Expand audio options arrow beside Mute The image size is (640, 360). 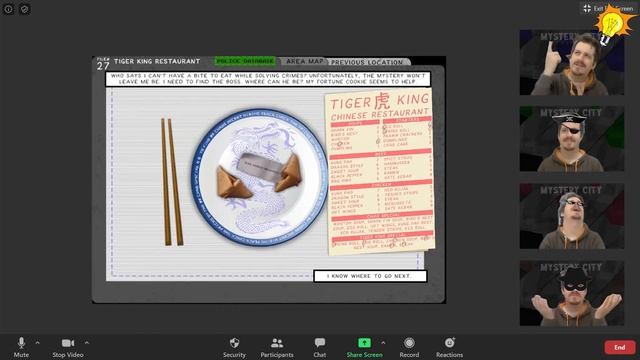[38, 343]
